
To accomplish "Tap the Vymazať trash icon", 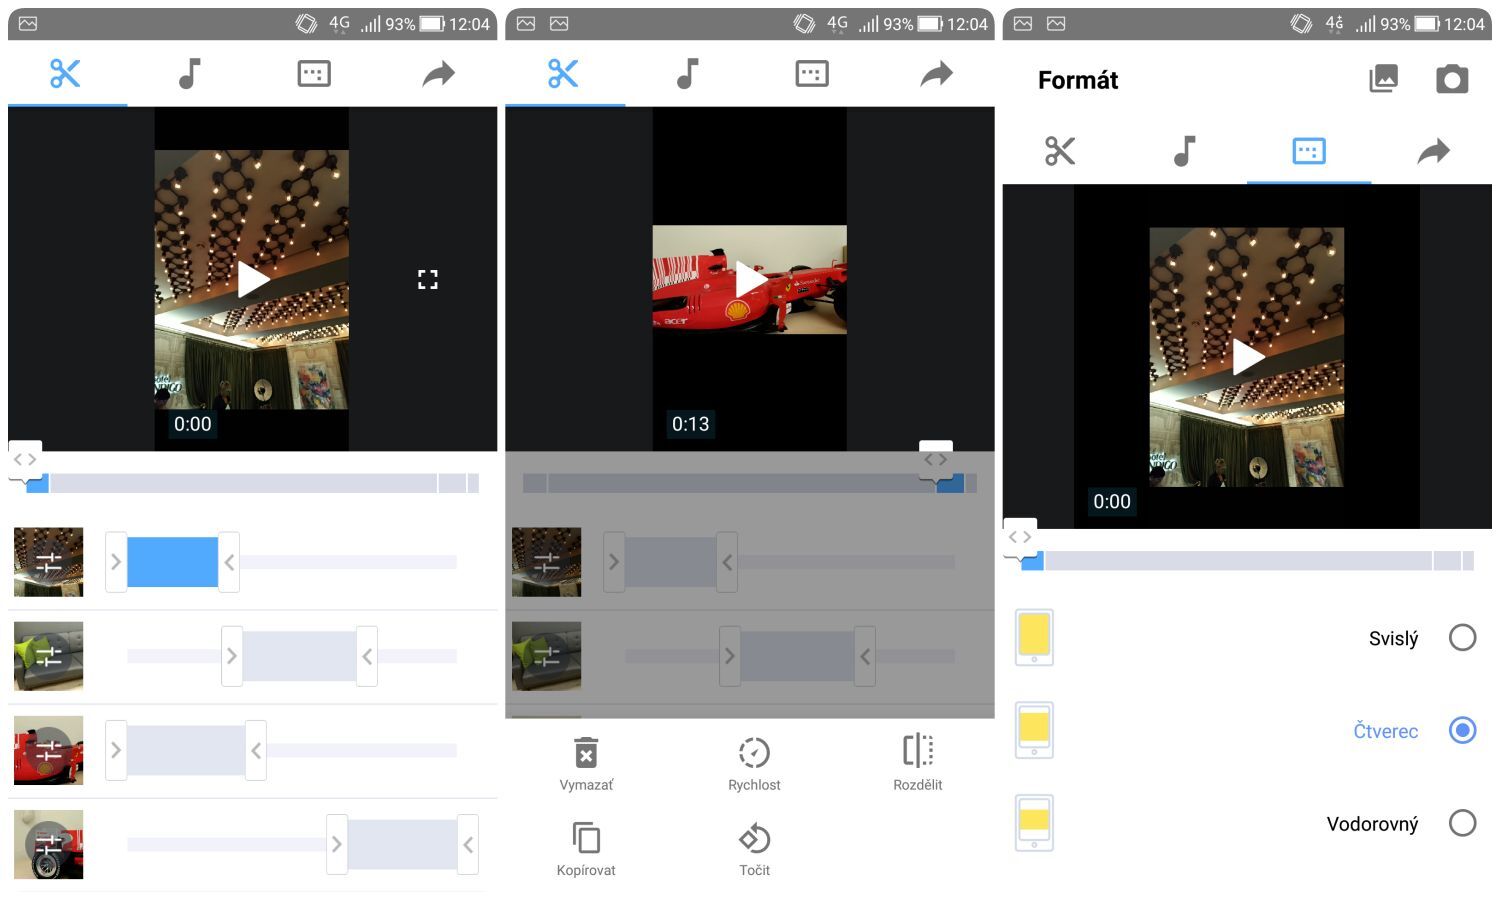I will (x=586, y=753).
